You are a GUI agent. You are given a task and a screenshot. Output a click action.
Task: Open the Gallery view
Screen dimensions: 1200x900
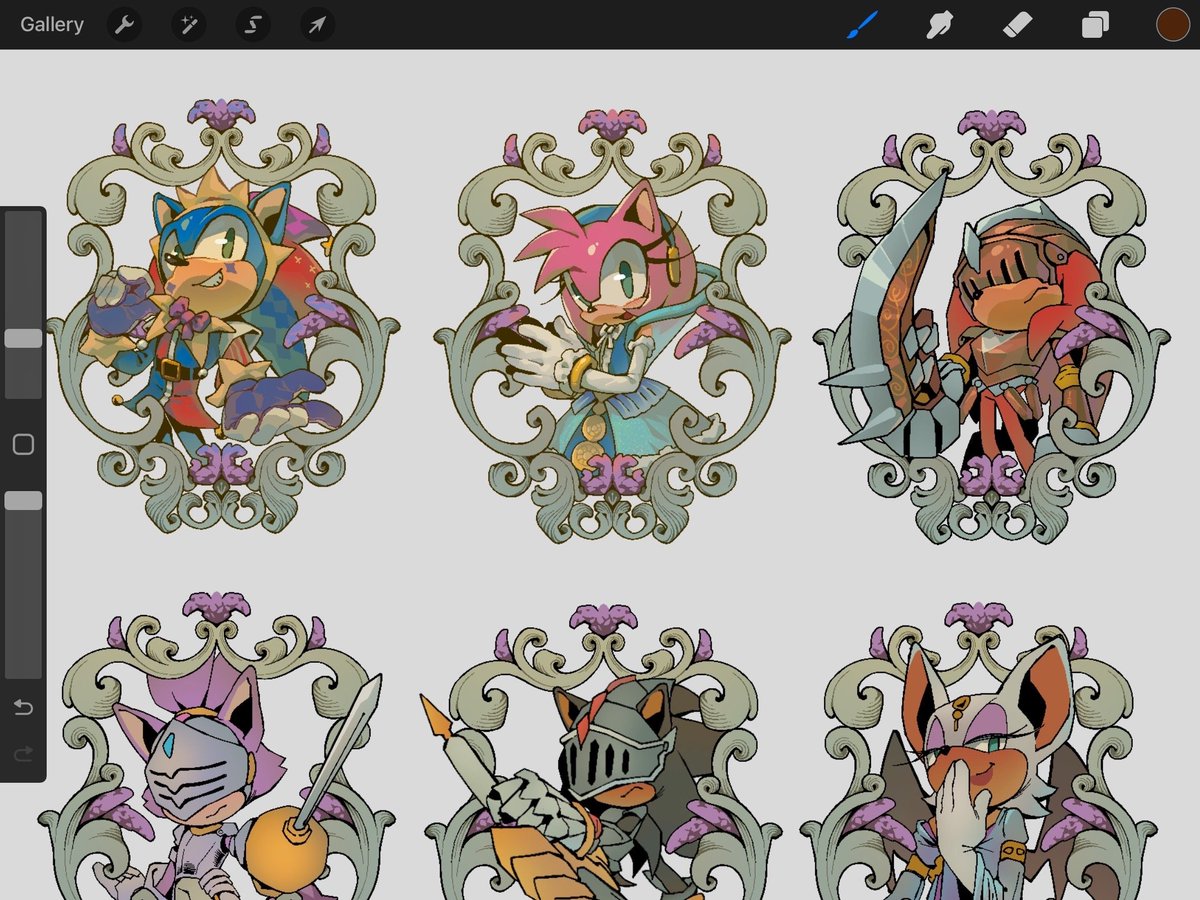[x=52, y=24]
